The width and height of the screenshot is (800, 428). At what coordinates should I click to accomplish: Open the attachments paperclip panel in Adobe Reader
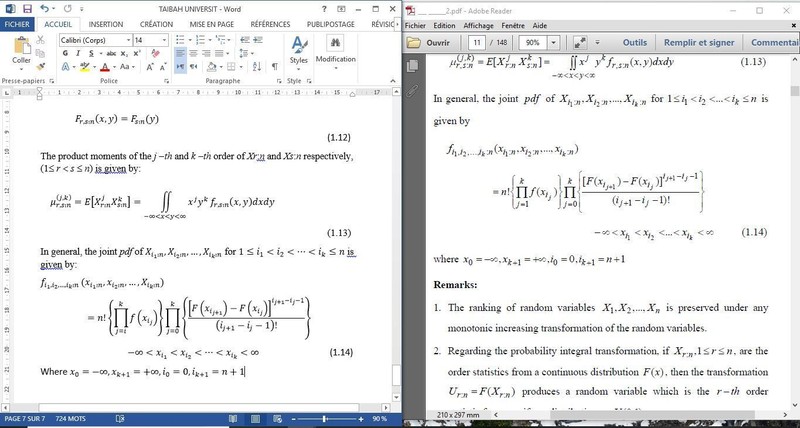point(413,91)
